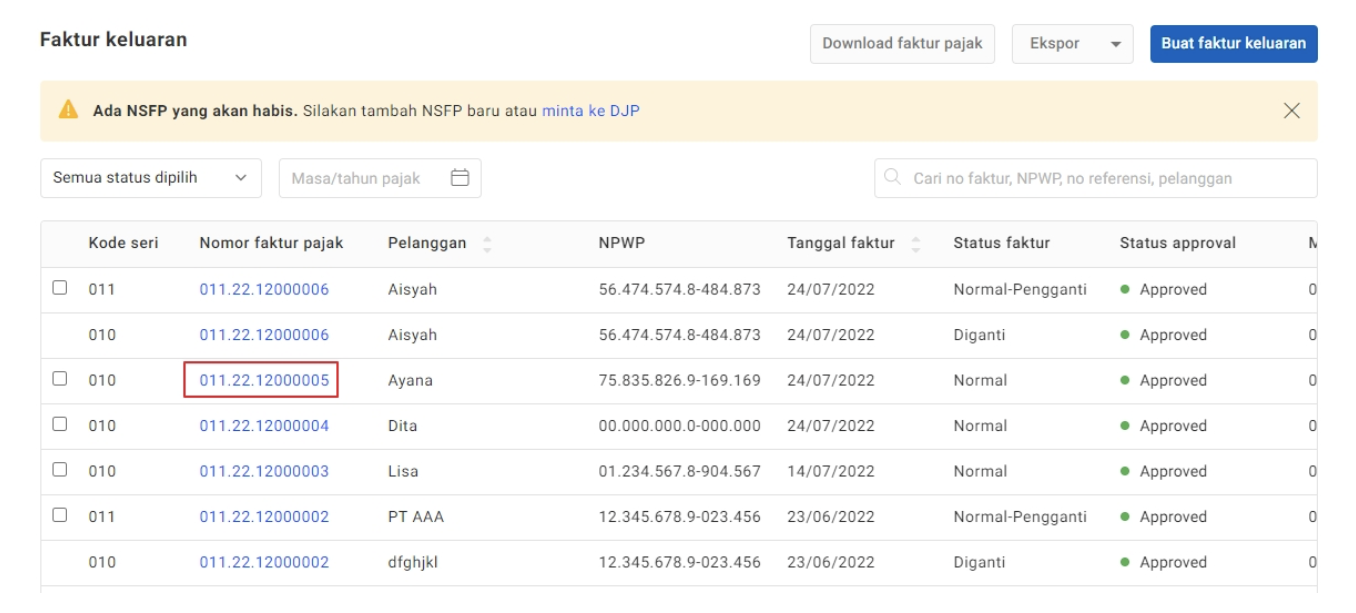Image resolution: width=1356 pixels, height=613 pixels.
Task: Open invoice 011.22.12000005 for Ayana
Action: point(264,381)
